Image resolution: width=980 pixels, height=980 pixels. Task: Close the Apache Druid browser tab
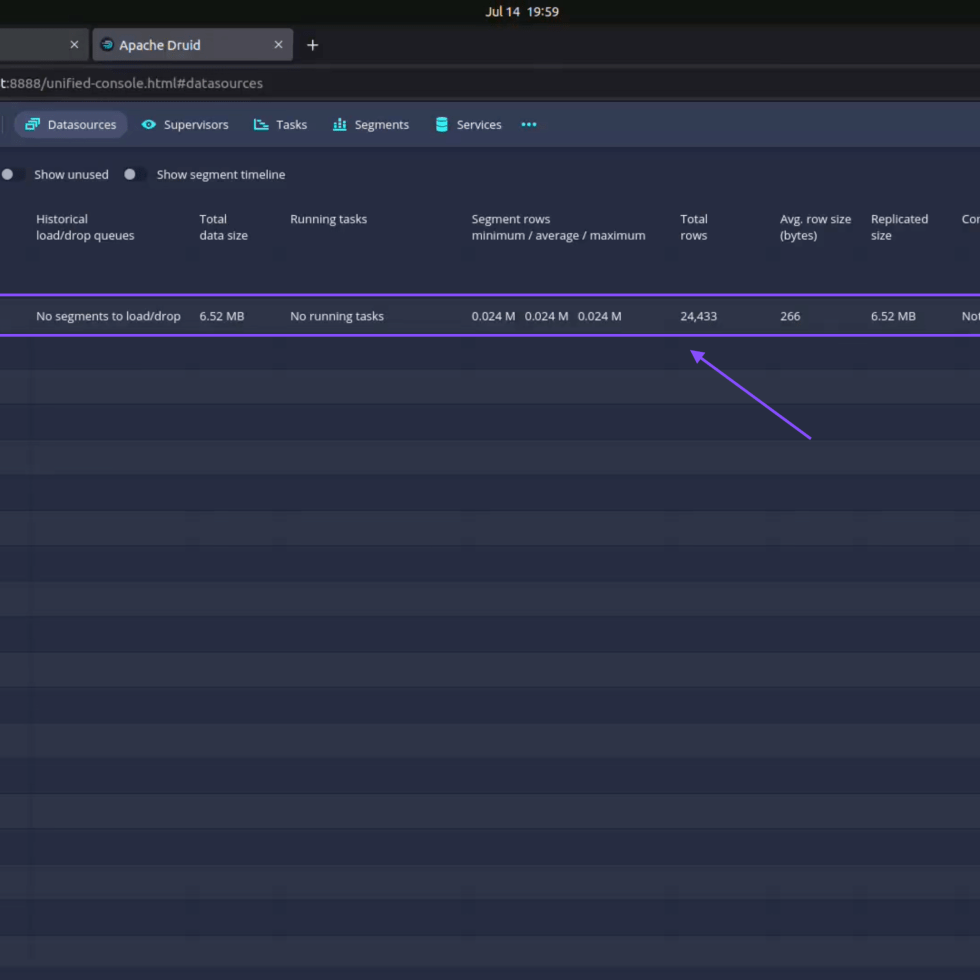(279, 45)
